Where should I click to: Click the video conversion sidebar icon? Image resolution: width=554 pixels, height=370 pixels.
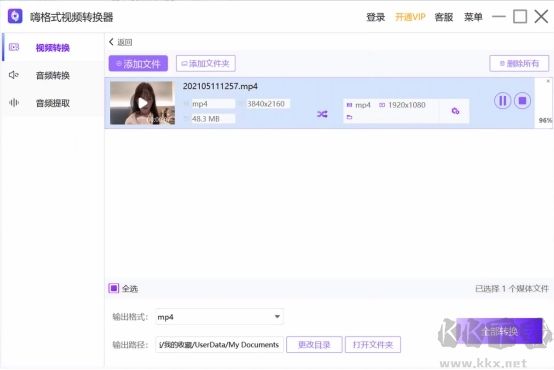[x=14, y=47]
